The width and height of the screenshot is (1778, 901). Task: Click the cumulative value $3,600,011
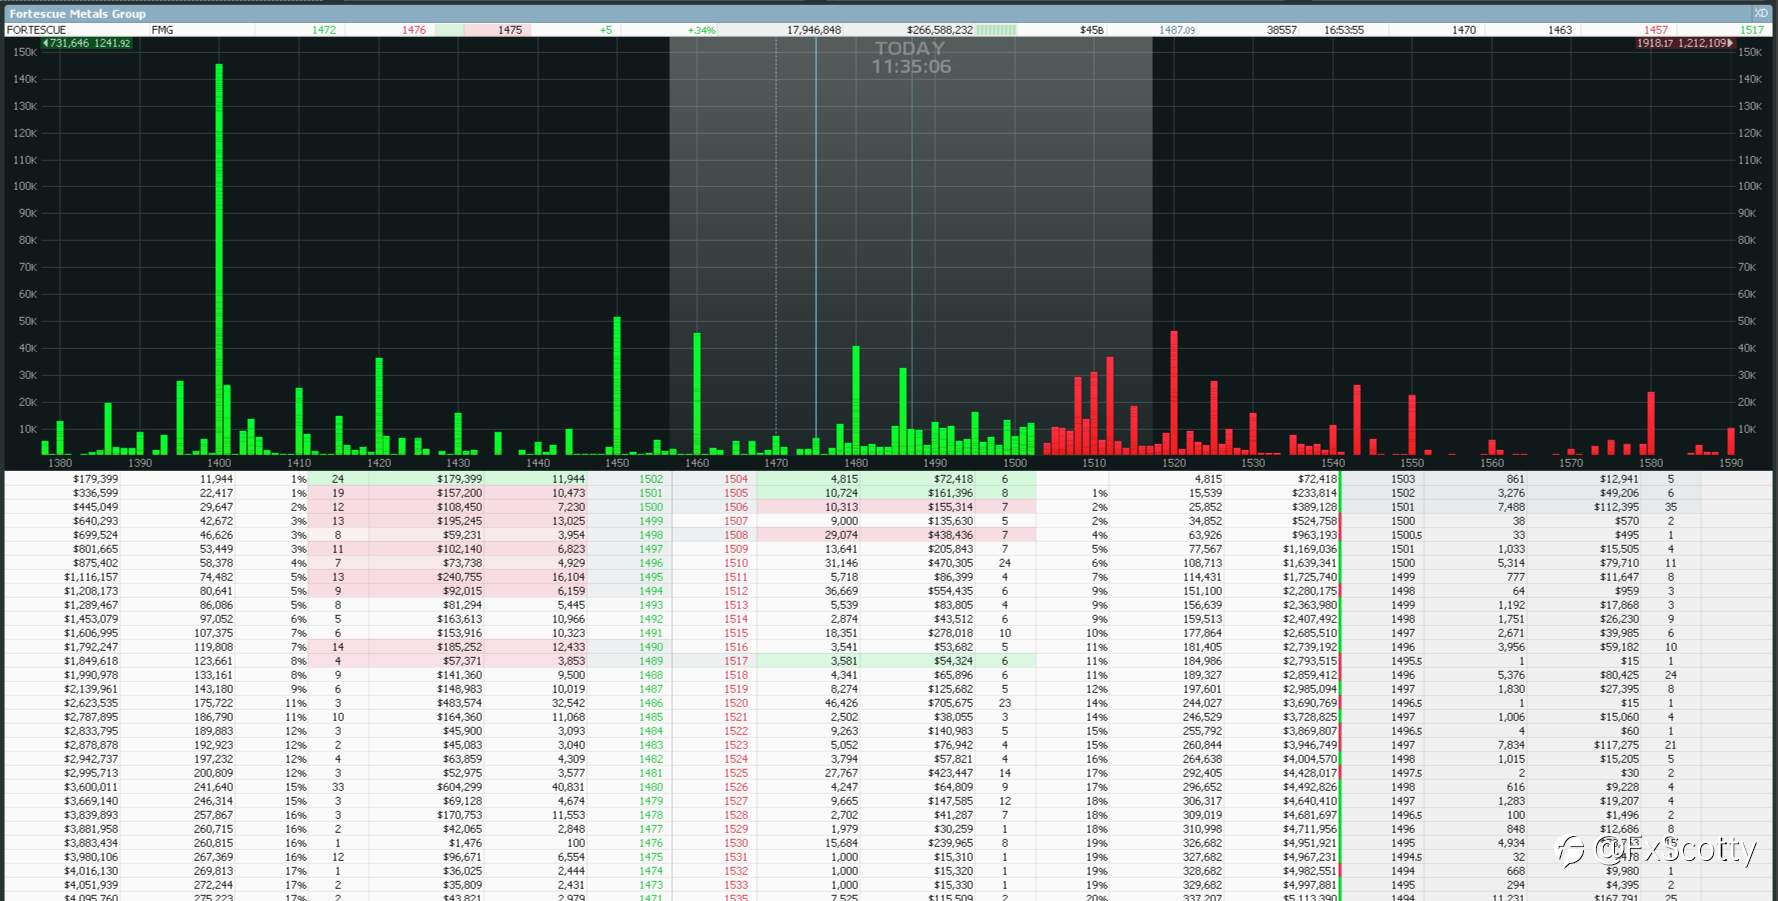tap(91, 787)
